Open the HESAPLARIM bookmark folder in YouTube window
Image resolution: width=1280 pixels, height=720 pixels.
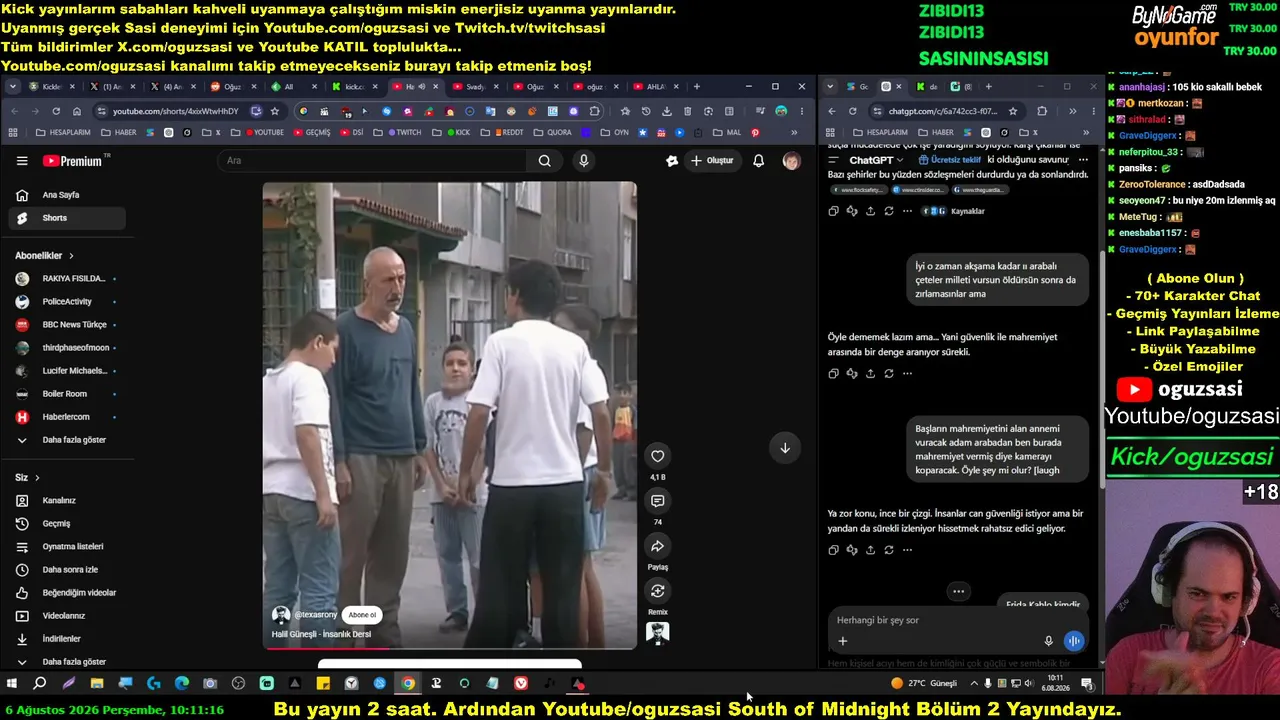(62, 132)
